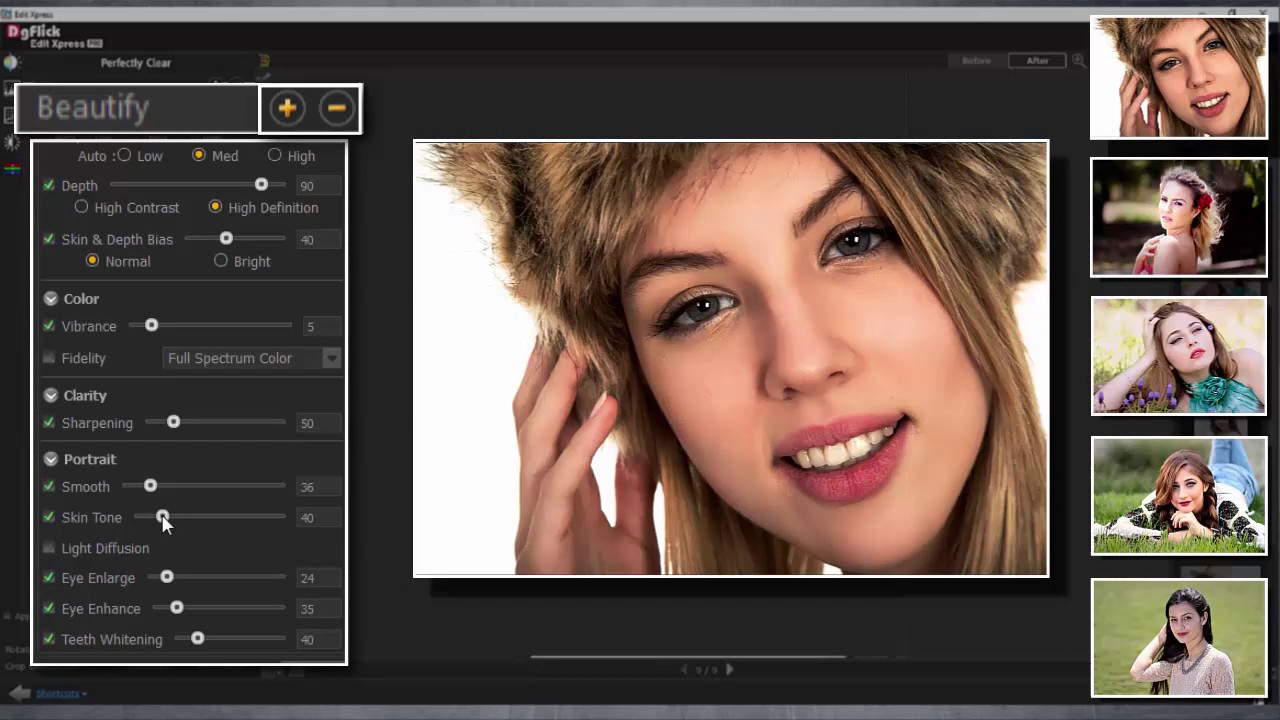This screenshot has width=1280, height=720.
Task: Enable the Fidelity checkbox
Action: point(49,357)
